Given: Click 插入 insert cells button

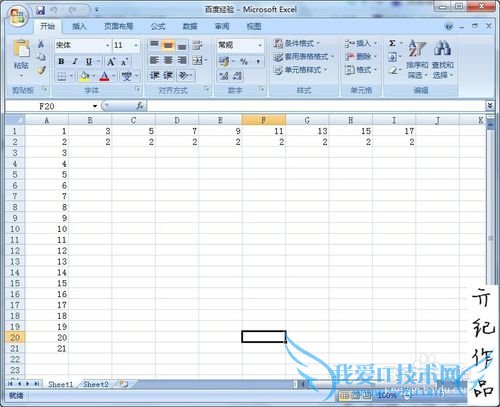Looking at the screenshot, I should click(361, 43).
